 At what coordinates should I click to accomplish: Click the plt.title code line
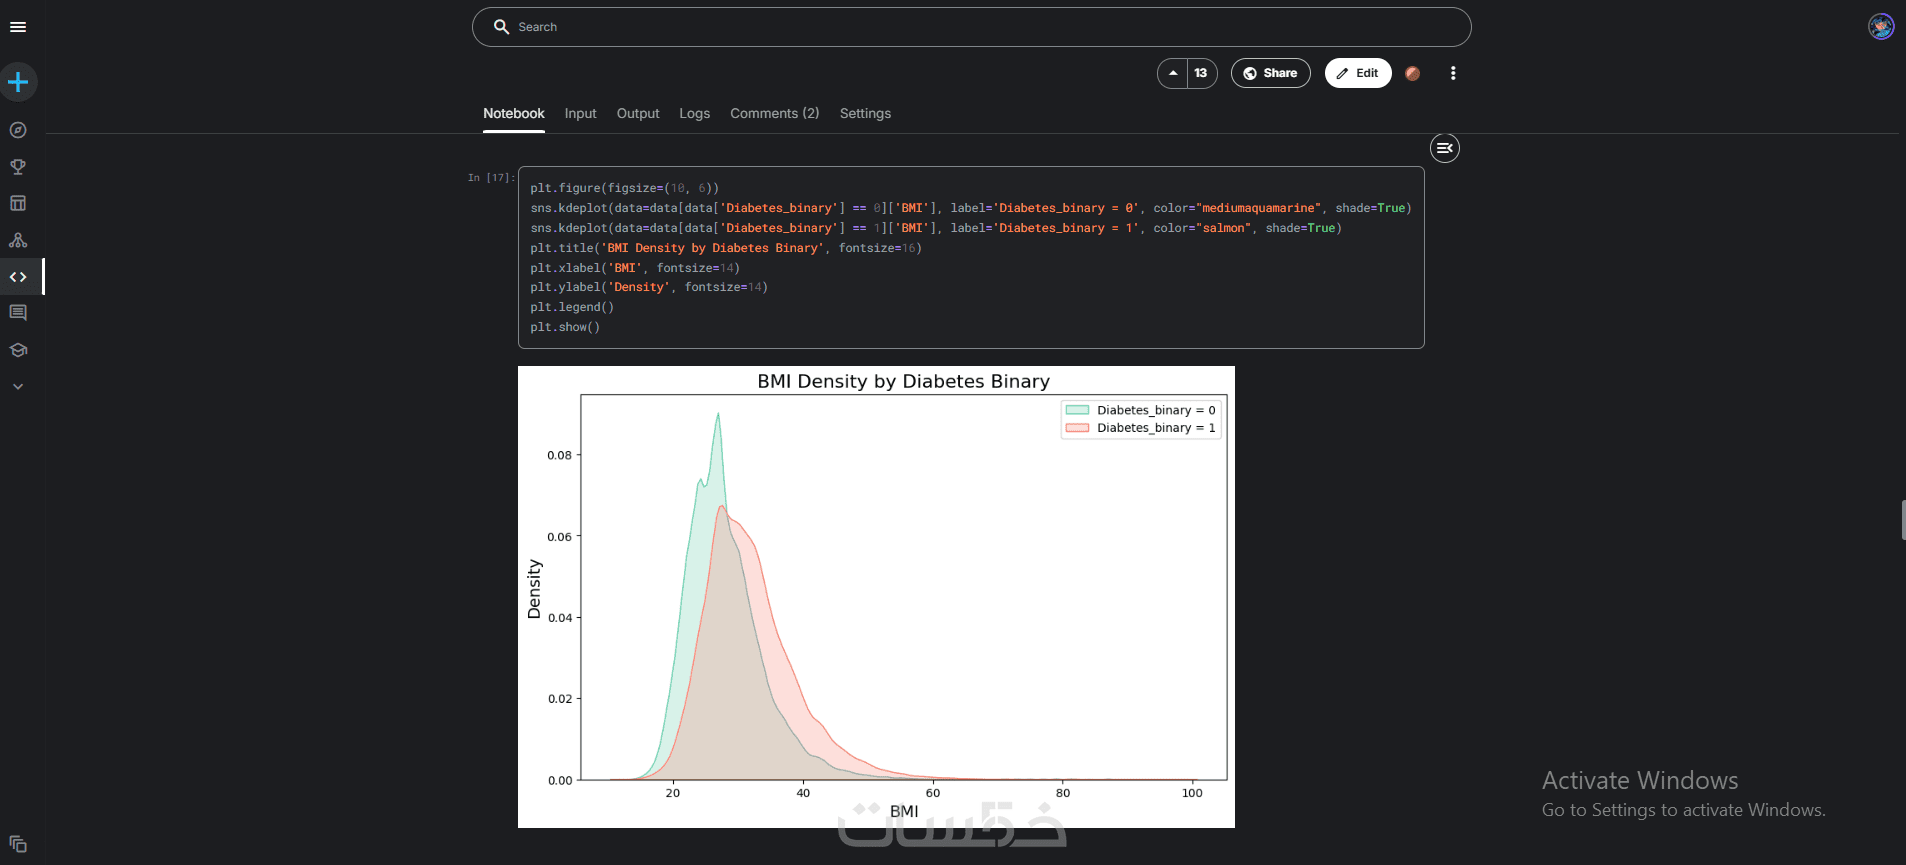[x=726, y=248]
